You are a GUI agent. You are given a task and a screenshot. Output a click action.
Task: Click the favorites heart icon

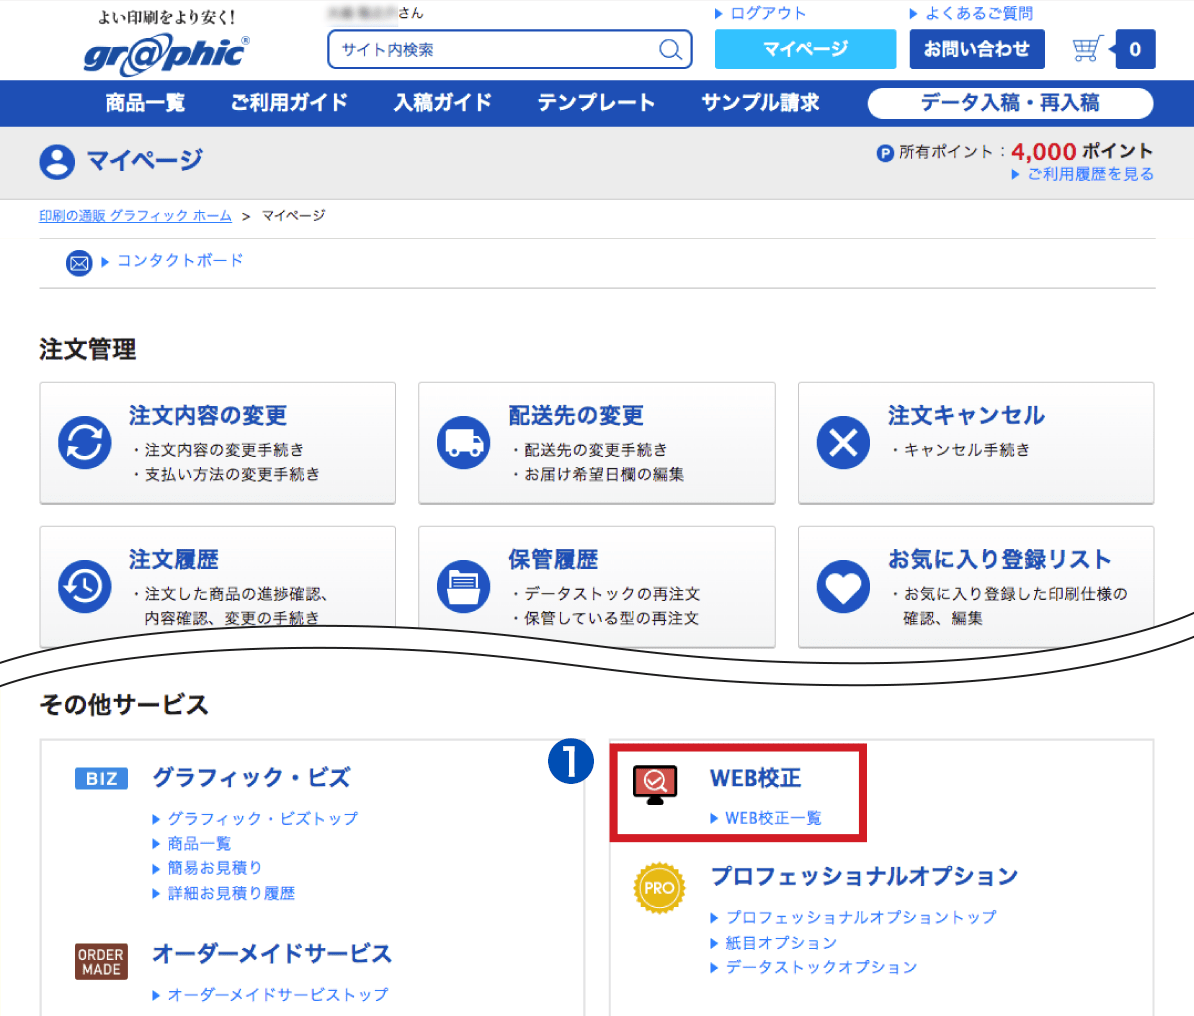click(843, 586)
